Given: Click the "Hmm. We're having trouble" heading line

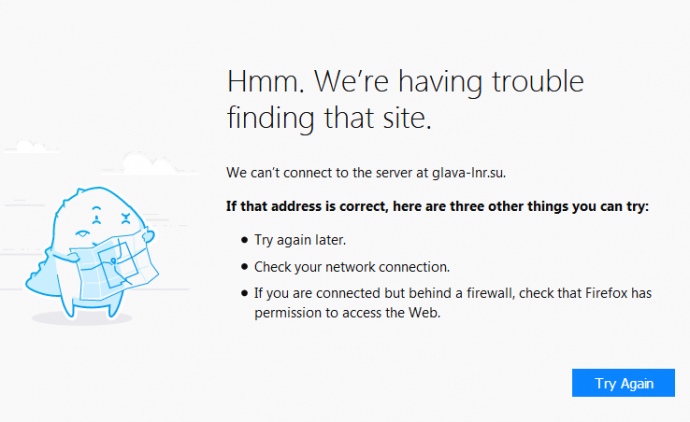Looking at the screenshot, I should pyautogui.click(x=405, y=80).
